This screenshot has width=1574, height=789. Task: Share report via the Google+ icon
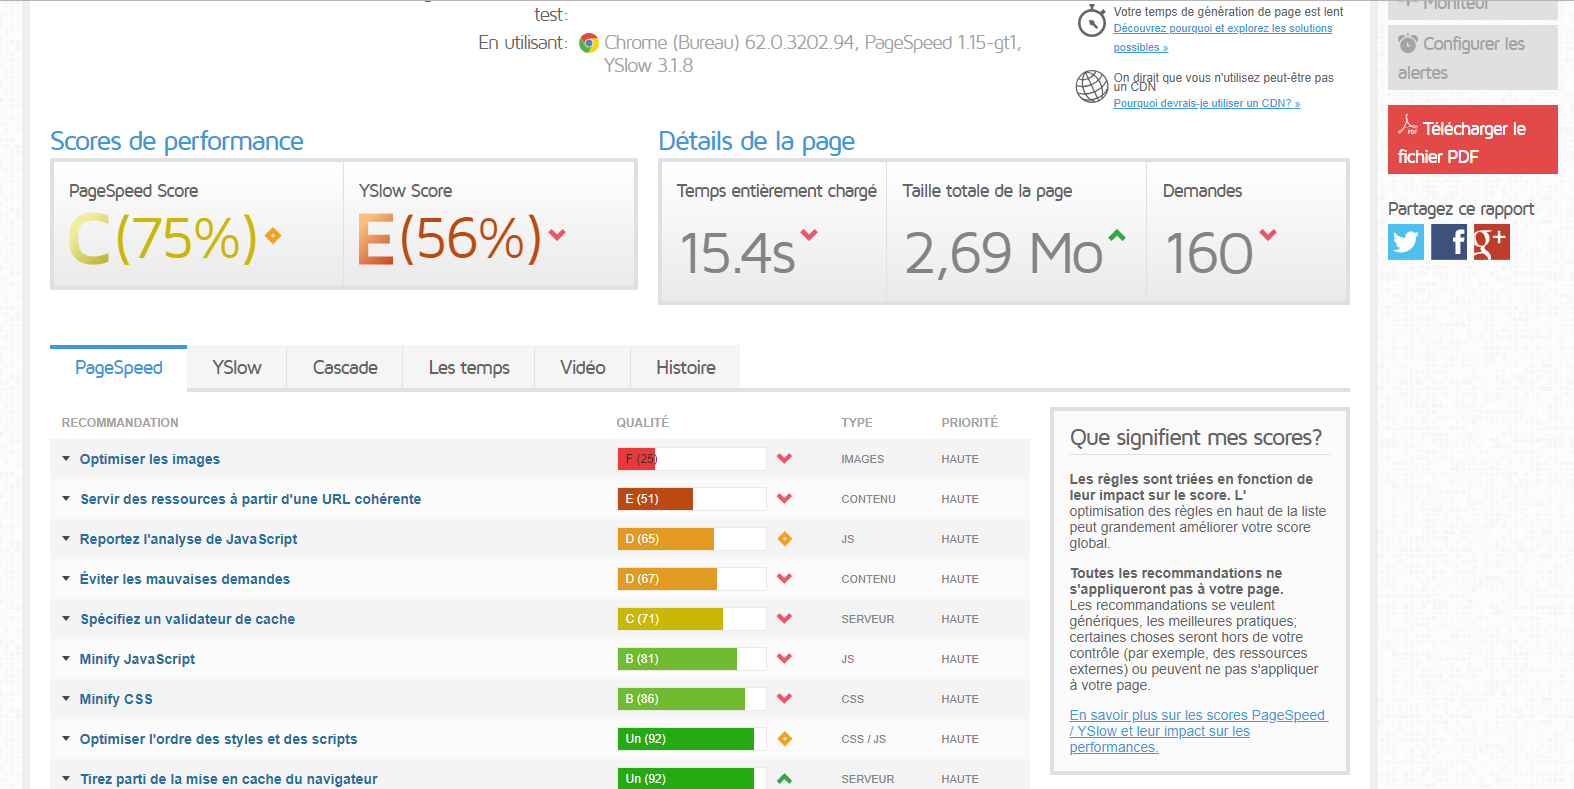coord(1491,242)
